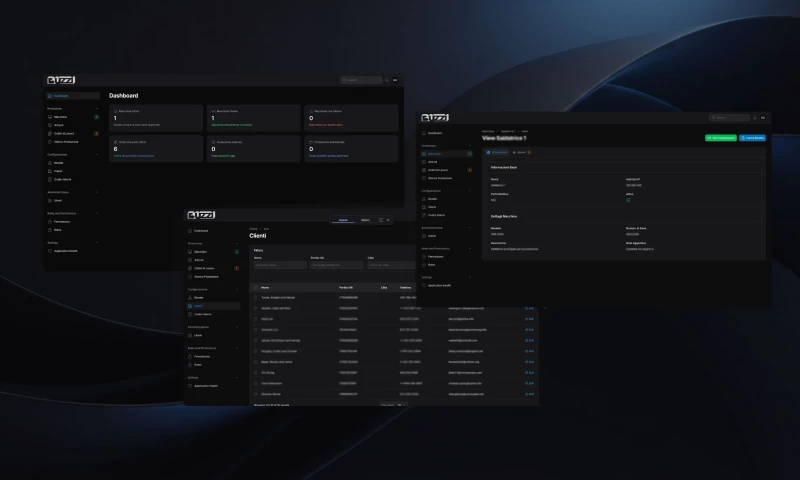
Task: Open Dashboard in the Dashboard window sidebar
Action: tap(73, 96)
